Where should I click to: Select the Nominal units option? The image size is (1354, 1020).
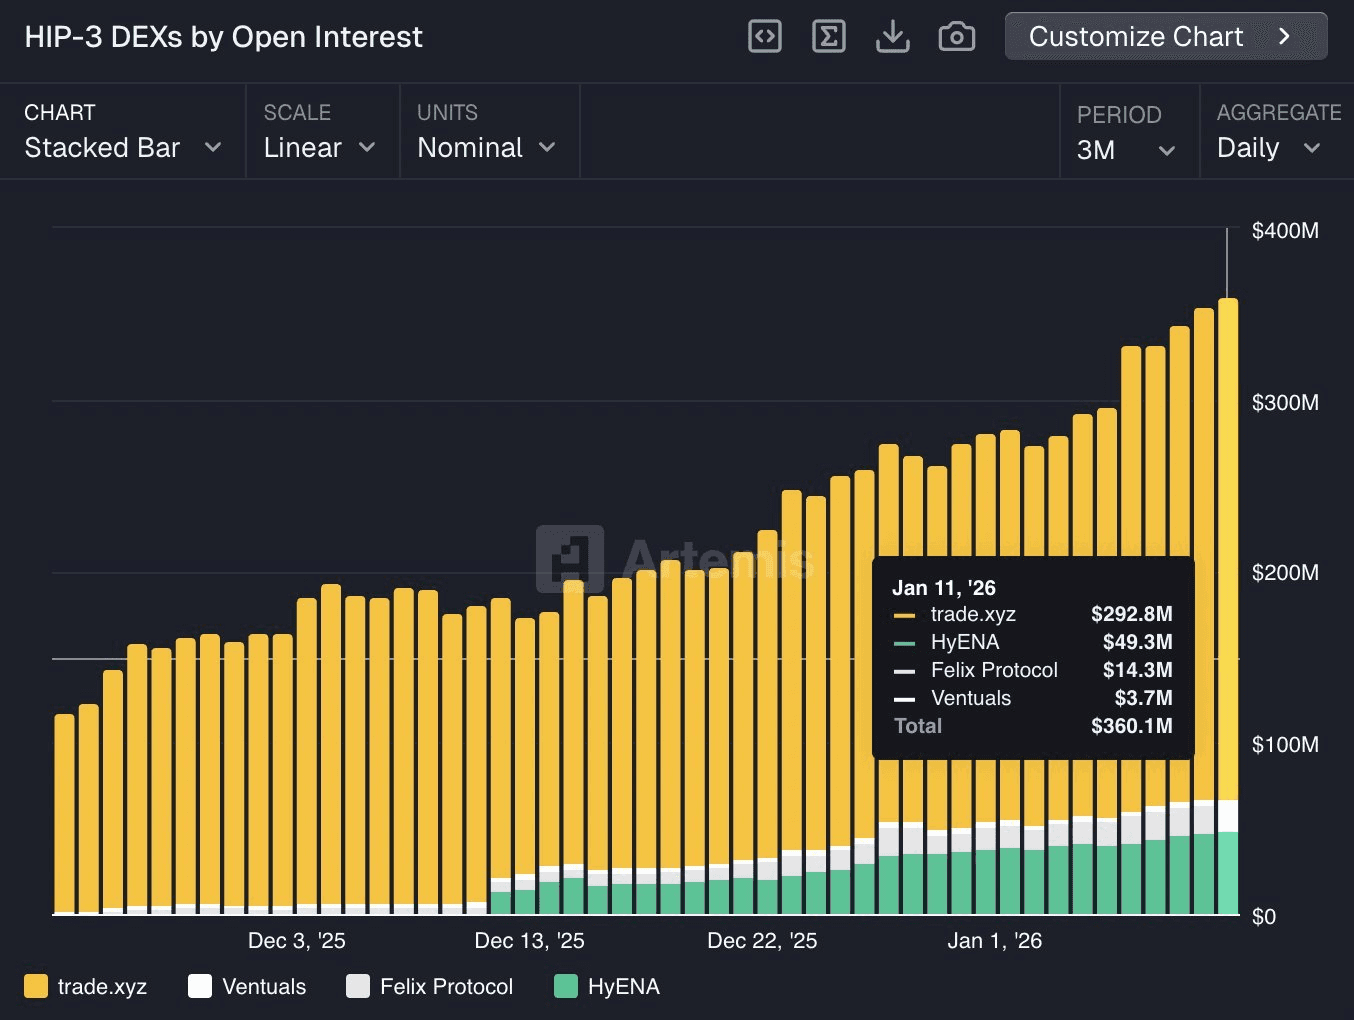click(484, 147)
